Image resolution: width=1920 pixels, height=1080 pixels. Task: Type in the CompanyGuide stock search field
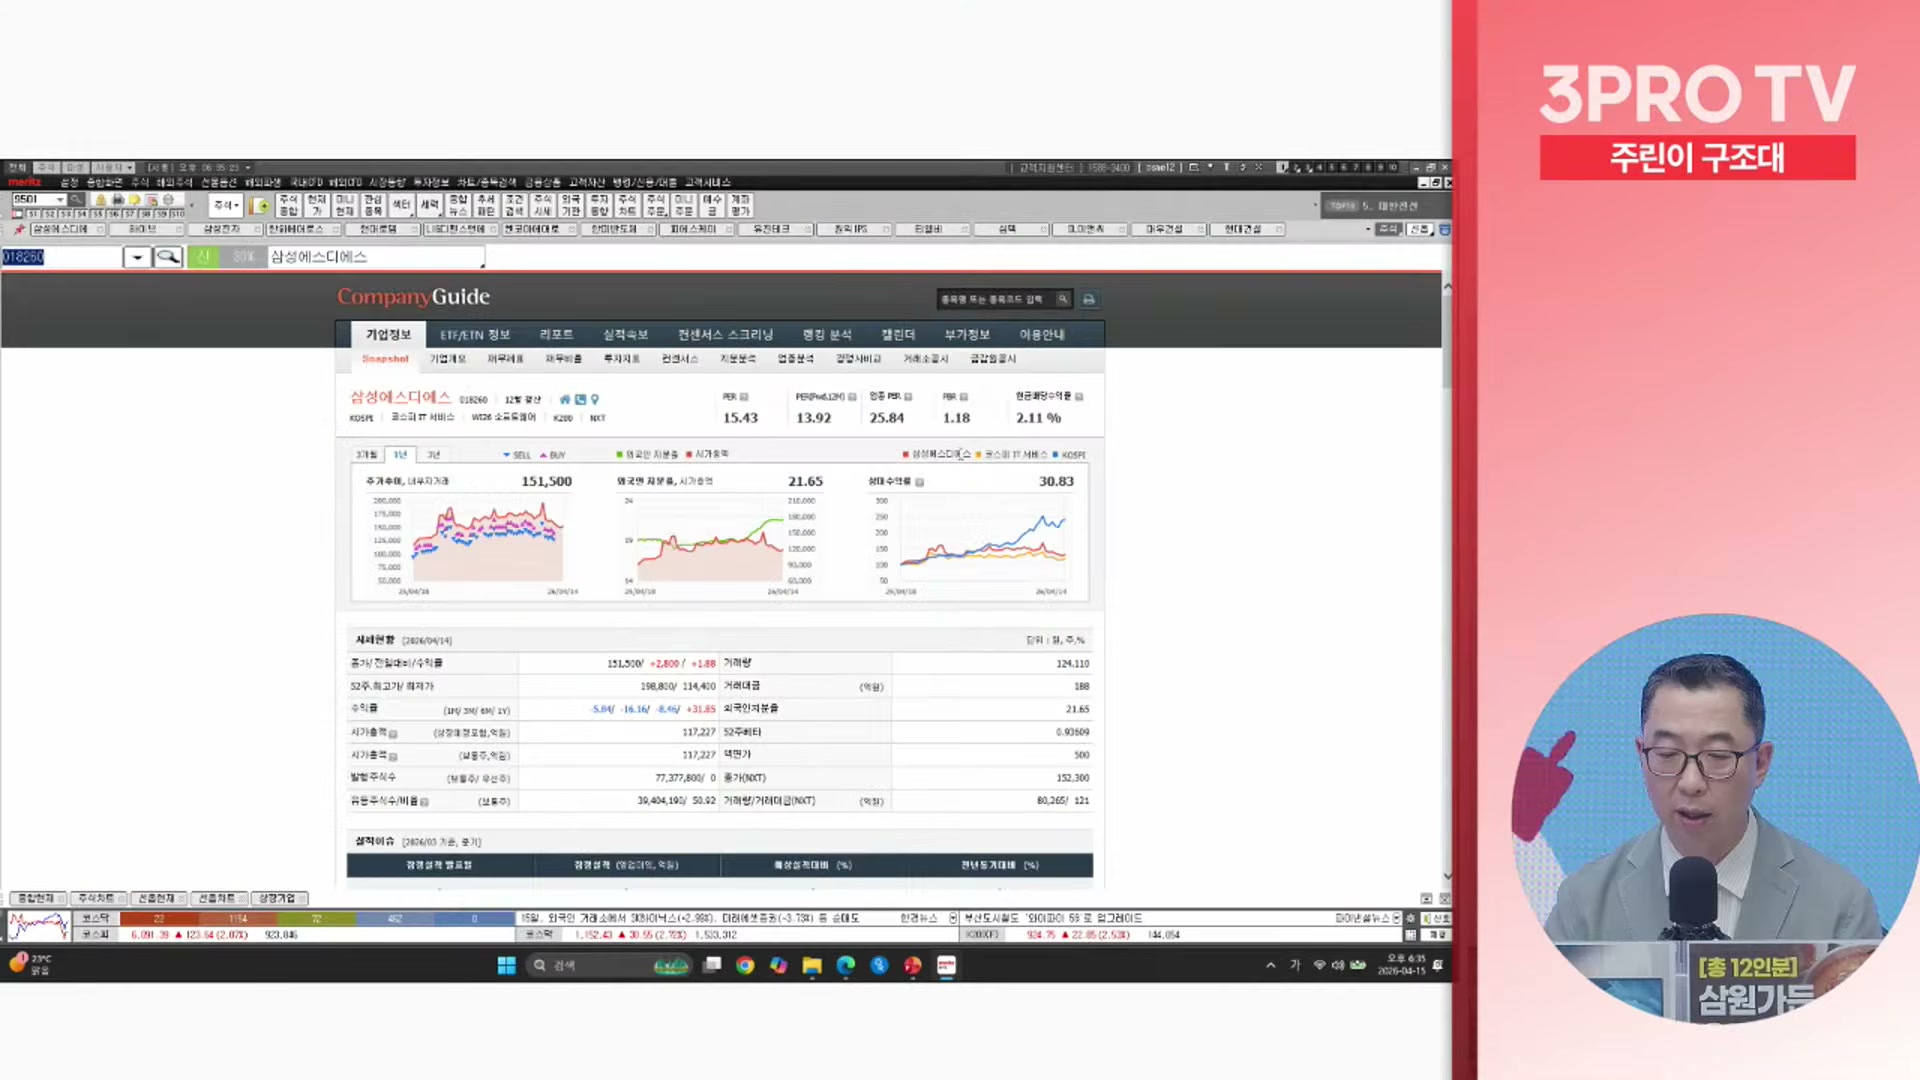pyautogui.click(x=992, y=299)
